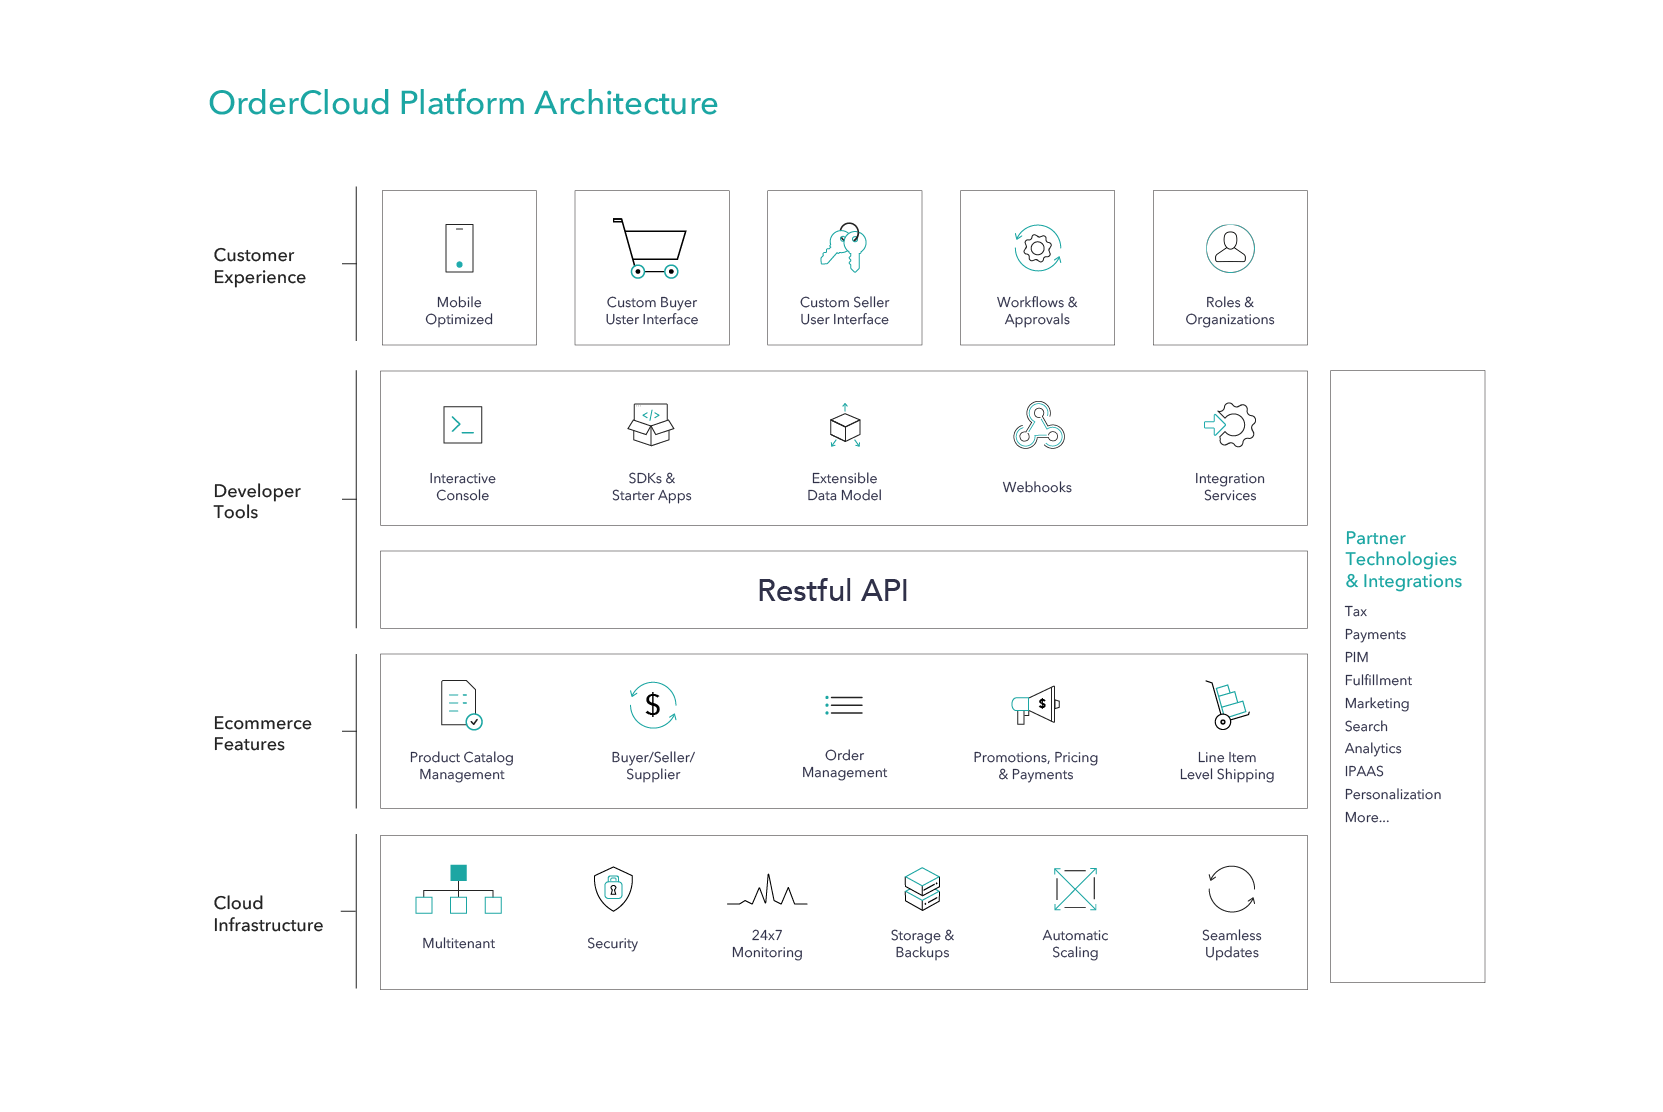The height and width of the screenshot is (1112, 1663).
Task: Click the Custom Buyer Uster Interface label
Action: 652,311
